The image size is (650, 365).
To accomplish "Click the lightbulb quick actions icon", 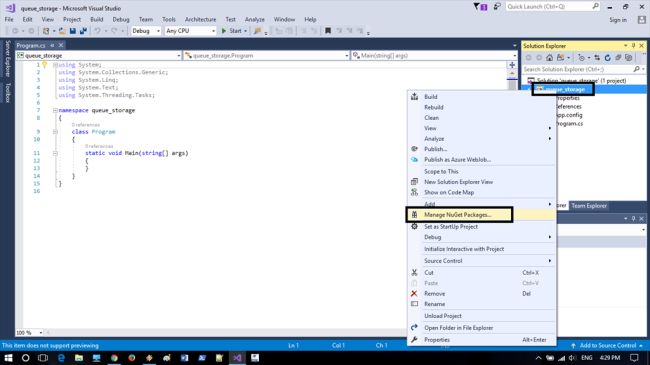I will coord(45,65).
